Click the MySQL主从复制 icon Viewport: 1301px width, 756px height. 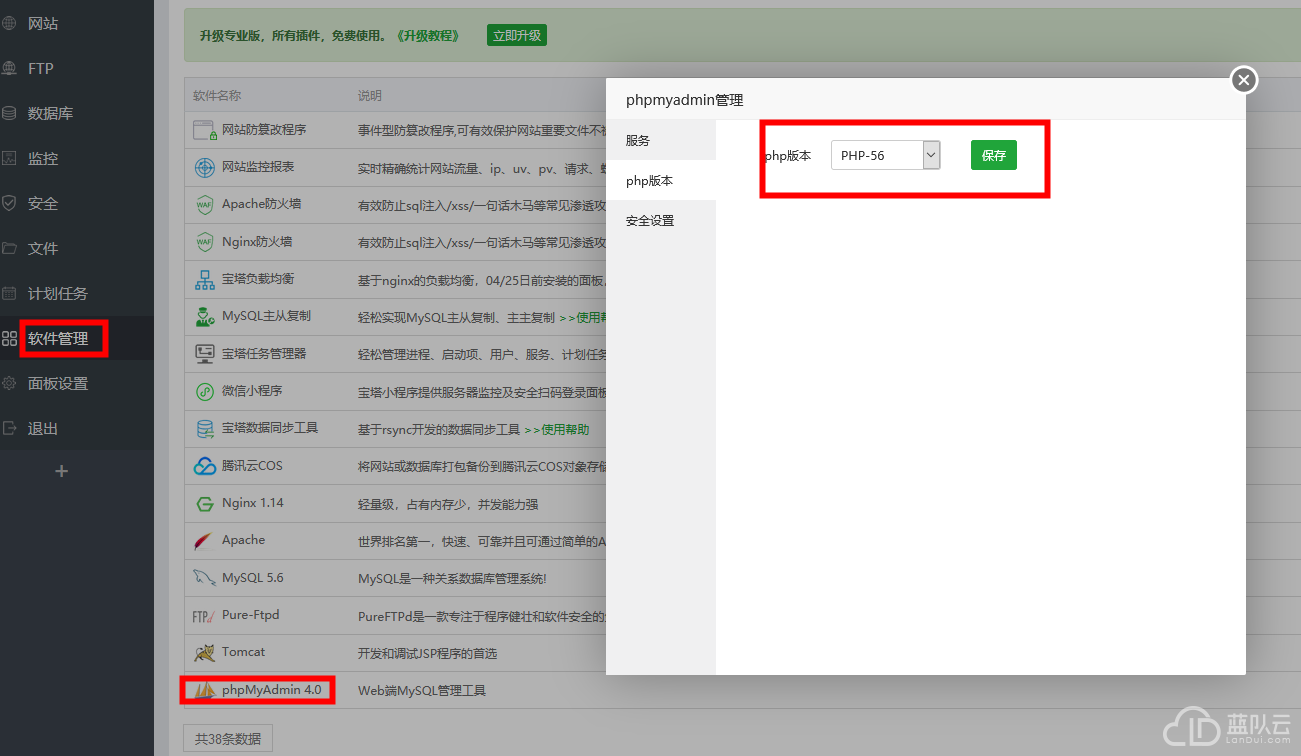[x=205, y=317]
